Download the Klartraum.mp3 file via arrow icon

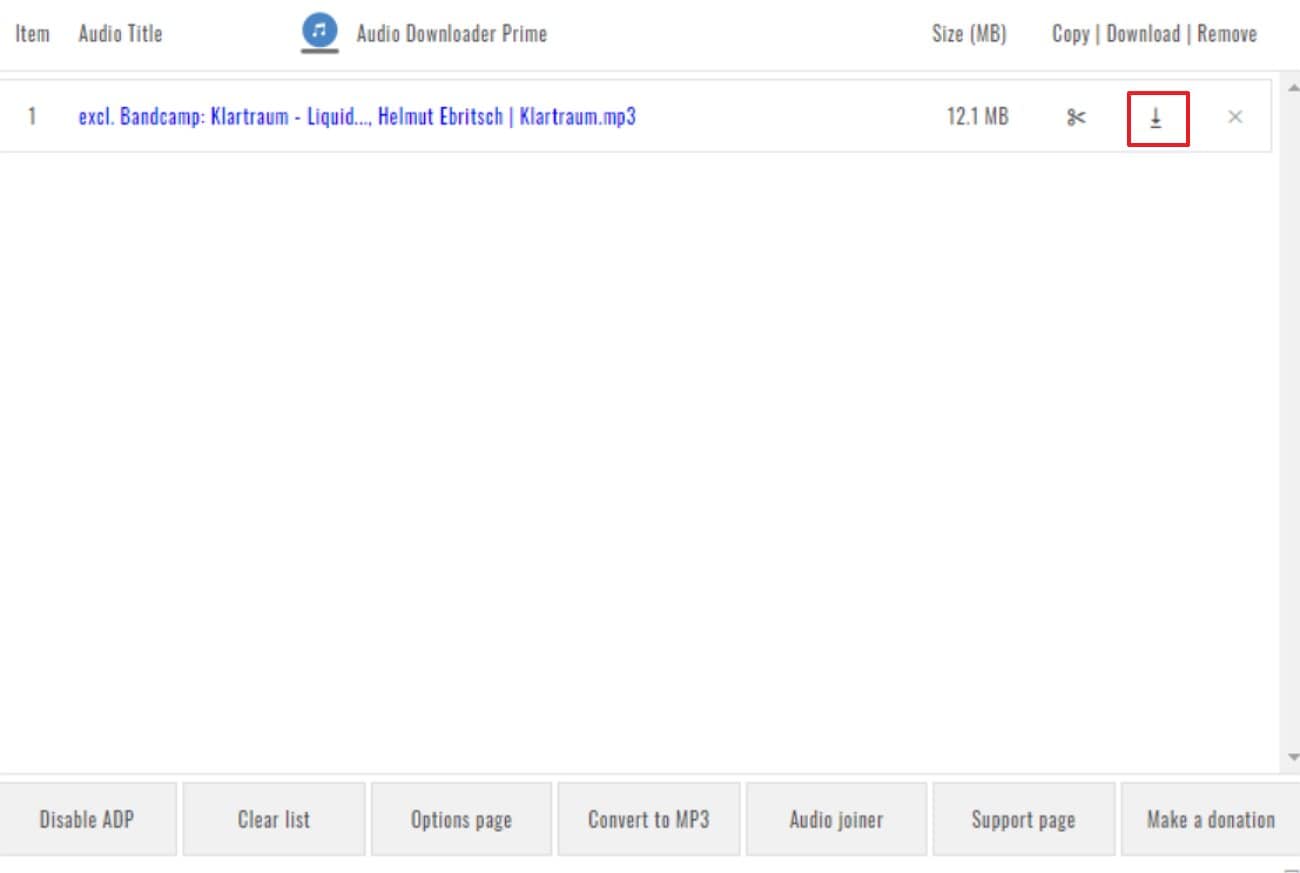tap(1157, 118)
